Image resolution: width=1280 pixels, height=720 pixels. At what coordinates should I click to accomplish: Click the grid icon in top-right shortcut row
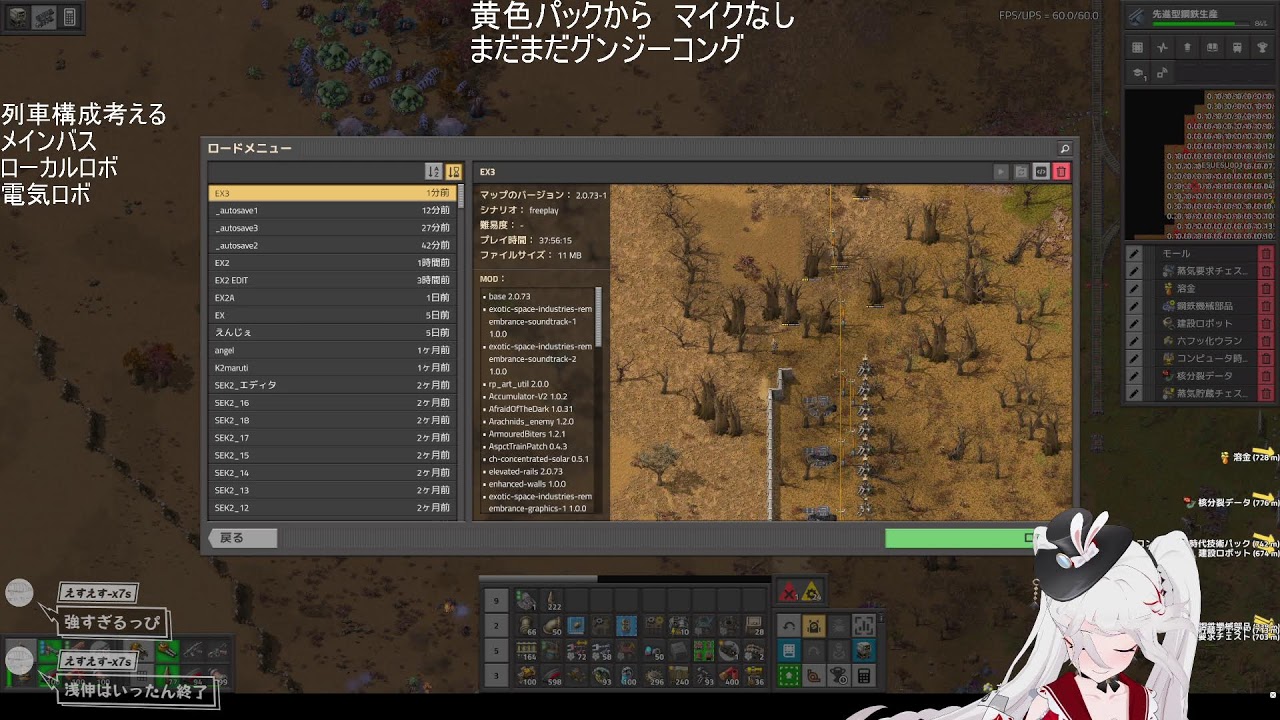click(x=1137, y=48)
